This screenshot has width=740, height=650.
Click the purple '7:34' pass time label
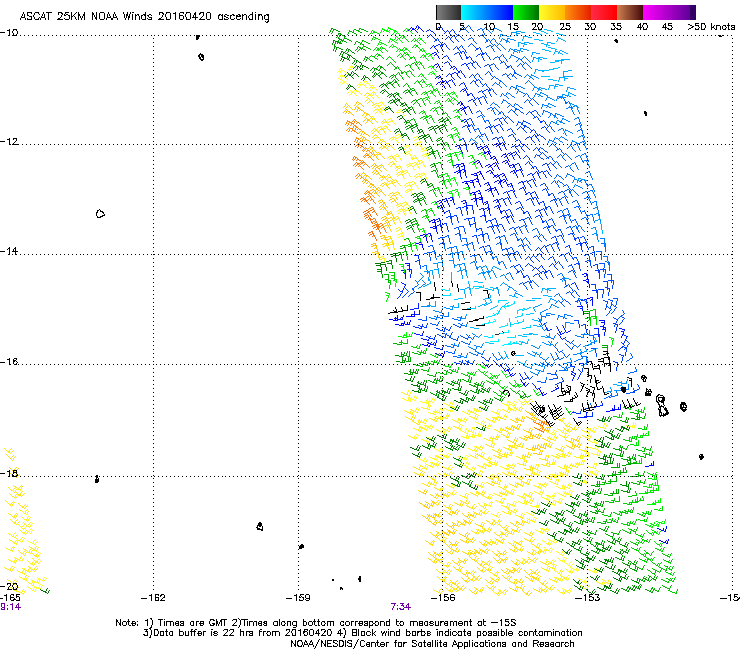(x=400, y=607)
